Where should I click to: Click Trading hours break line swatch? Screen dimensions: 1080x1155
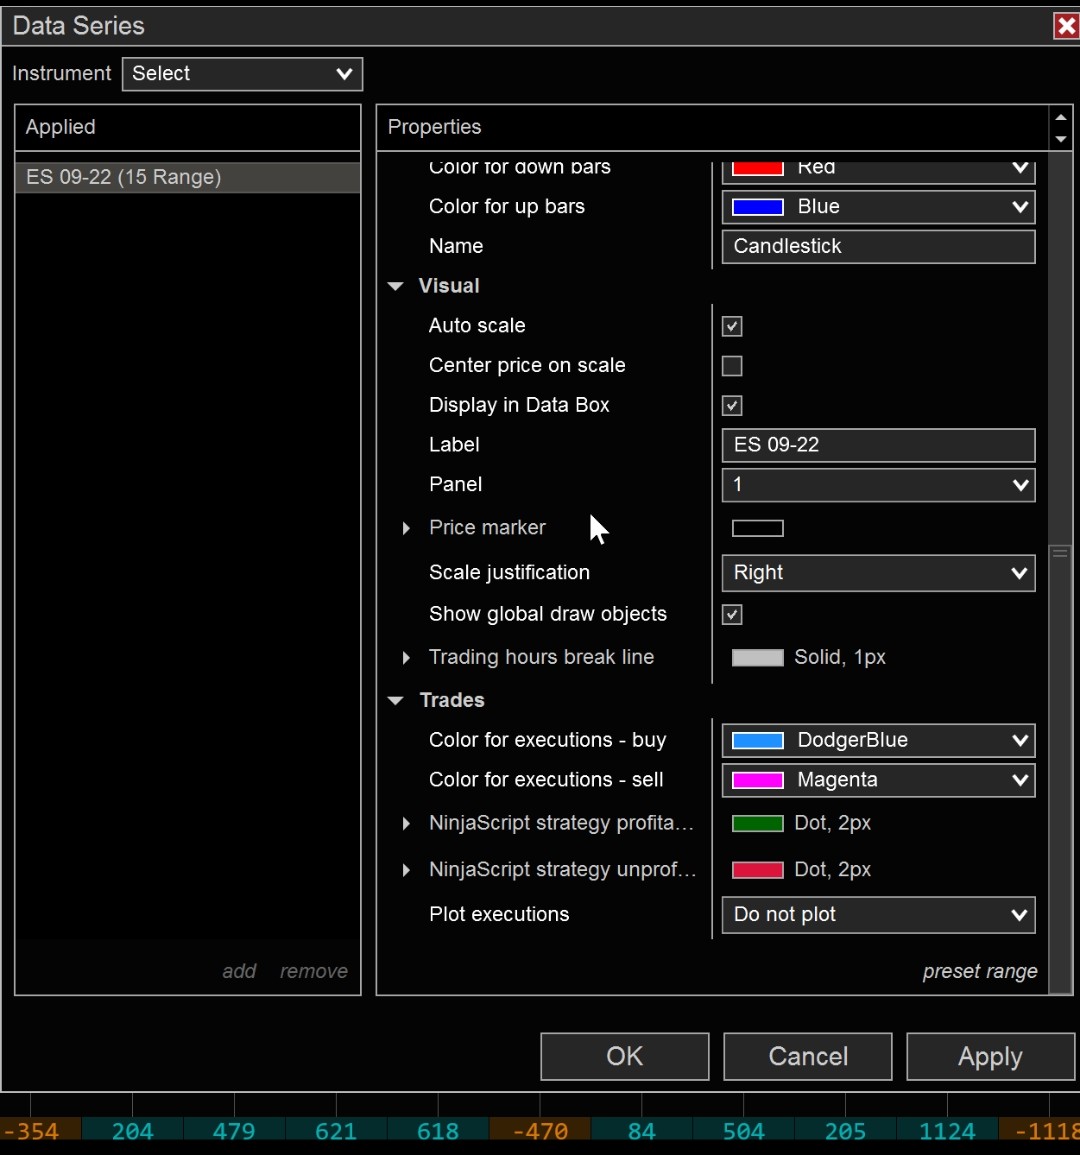(757, 658)
